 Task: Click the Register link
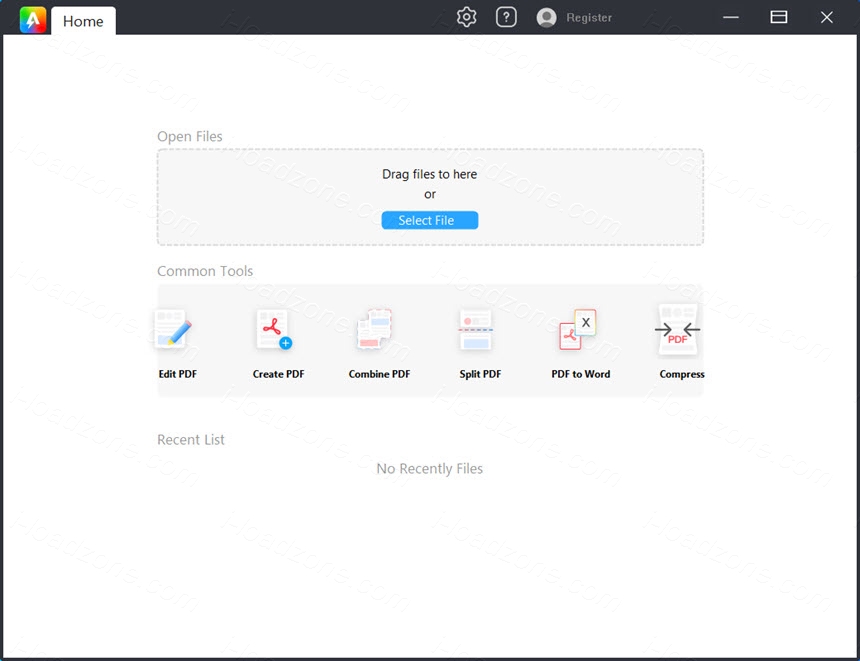coord(589,18)
